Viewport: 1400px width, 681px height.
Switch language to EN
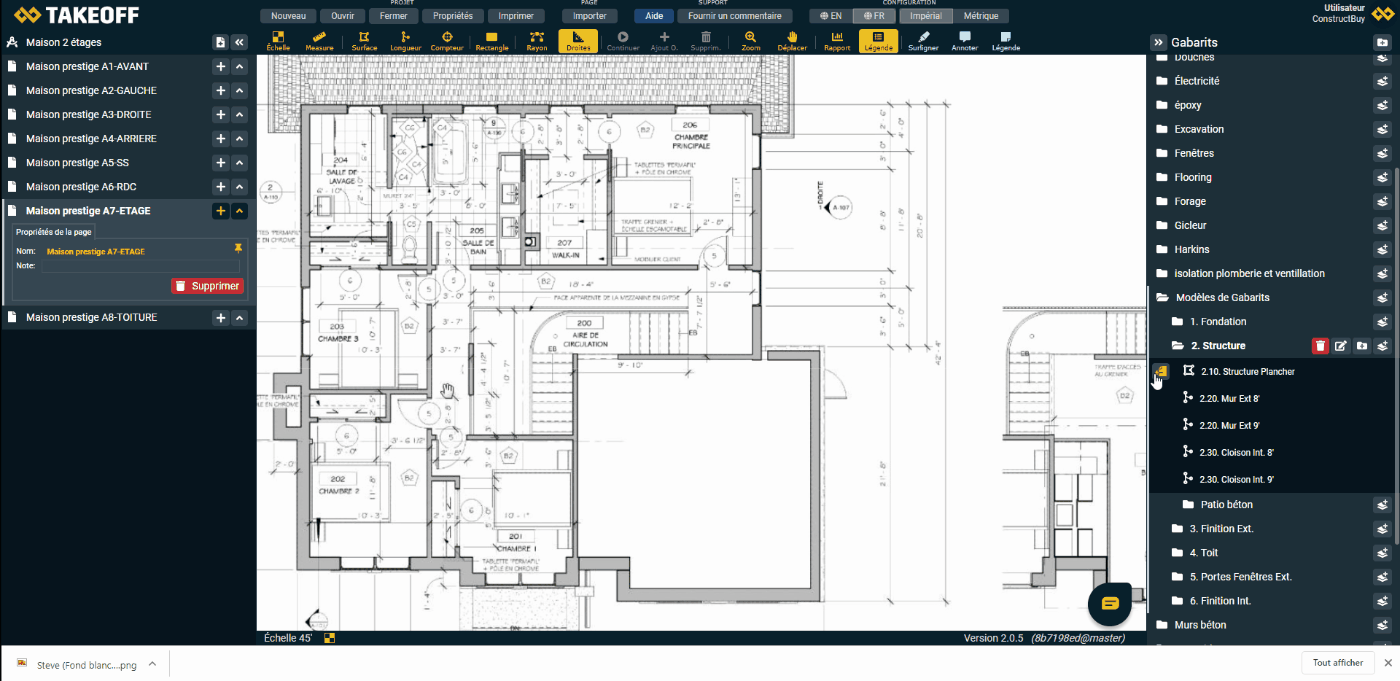click(x=830, y=16)
